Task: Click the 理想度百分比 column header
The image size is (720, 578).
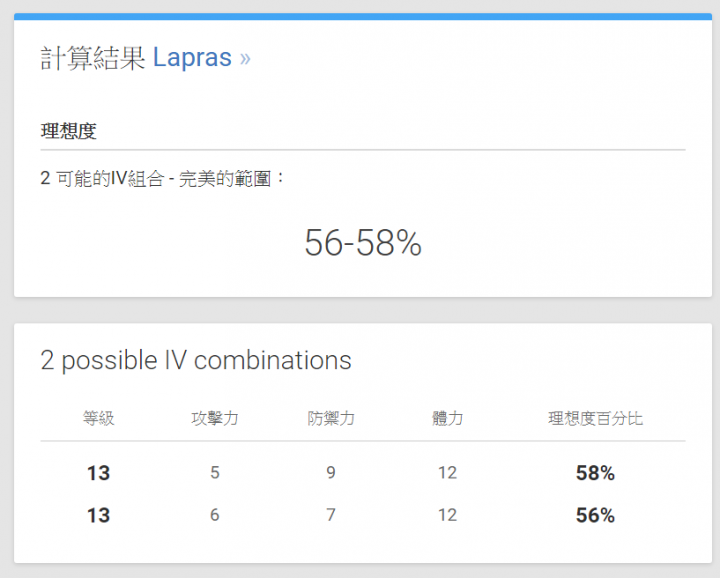Action: [x=595, y=418]
